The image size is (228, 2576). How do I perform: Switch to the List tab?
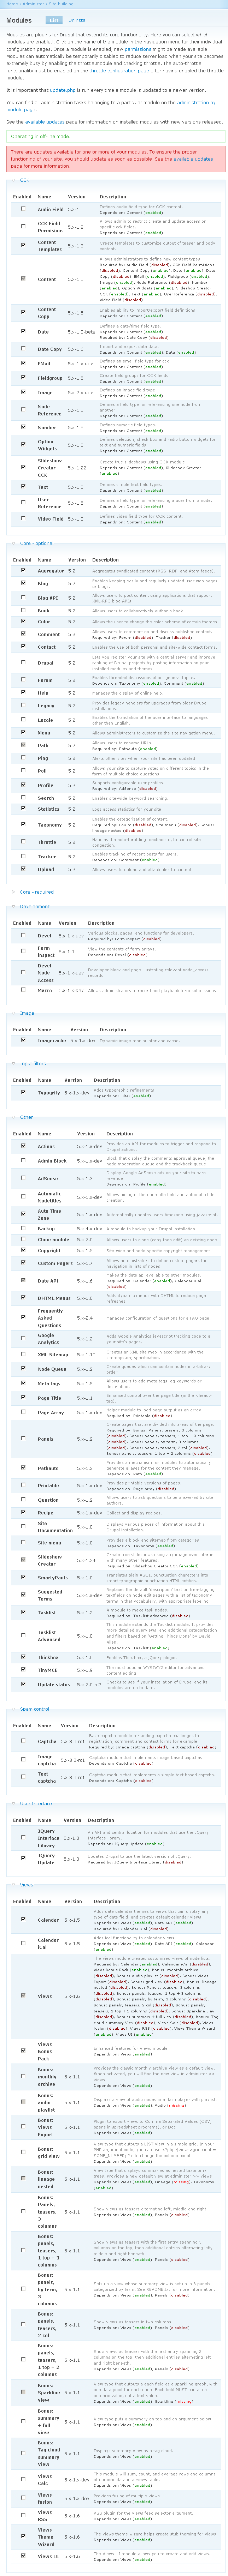pyautogui.click(x=54, y=20)
